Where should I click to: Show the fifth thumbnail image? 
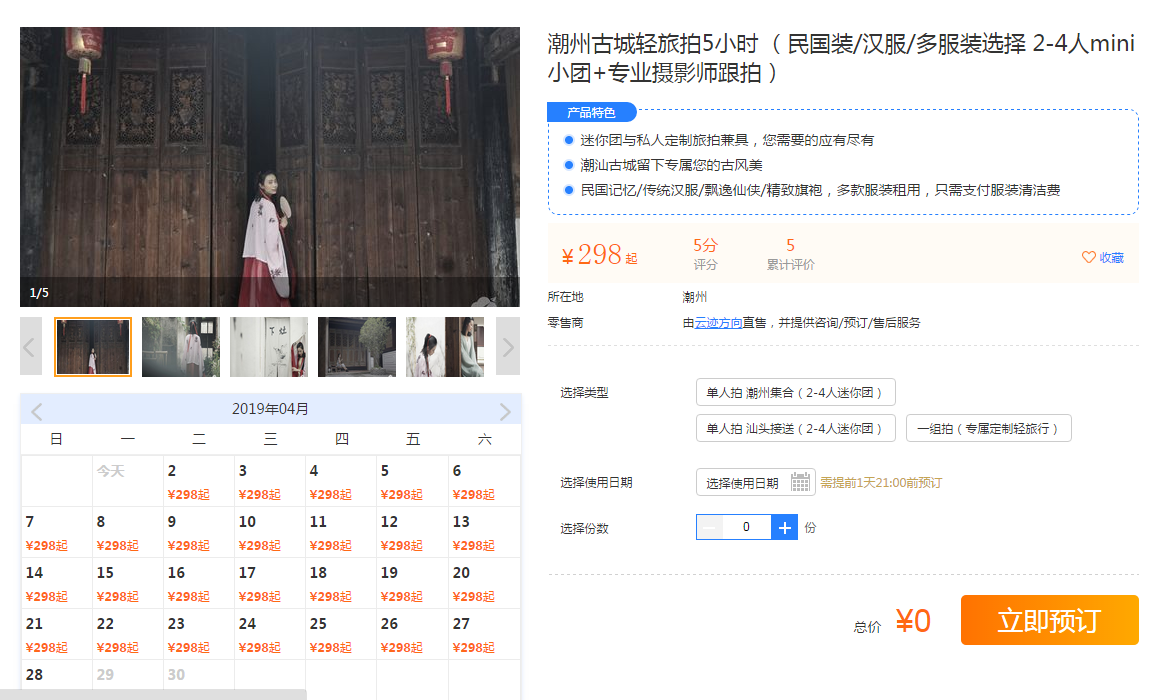[x=444, y=347]
